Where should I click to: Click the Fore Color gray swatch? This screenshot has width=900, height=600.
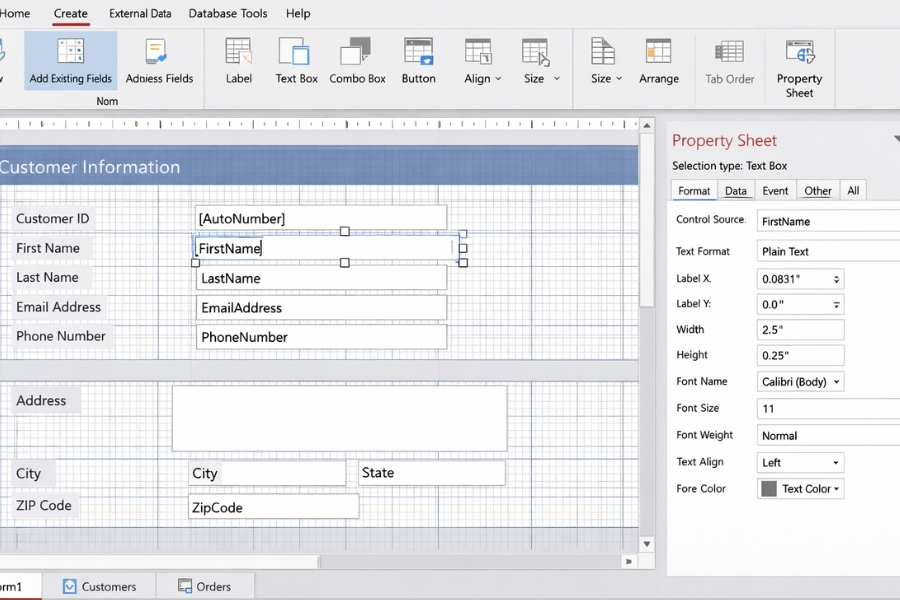click(769, 489)
